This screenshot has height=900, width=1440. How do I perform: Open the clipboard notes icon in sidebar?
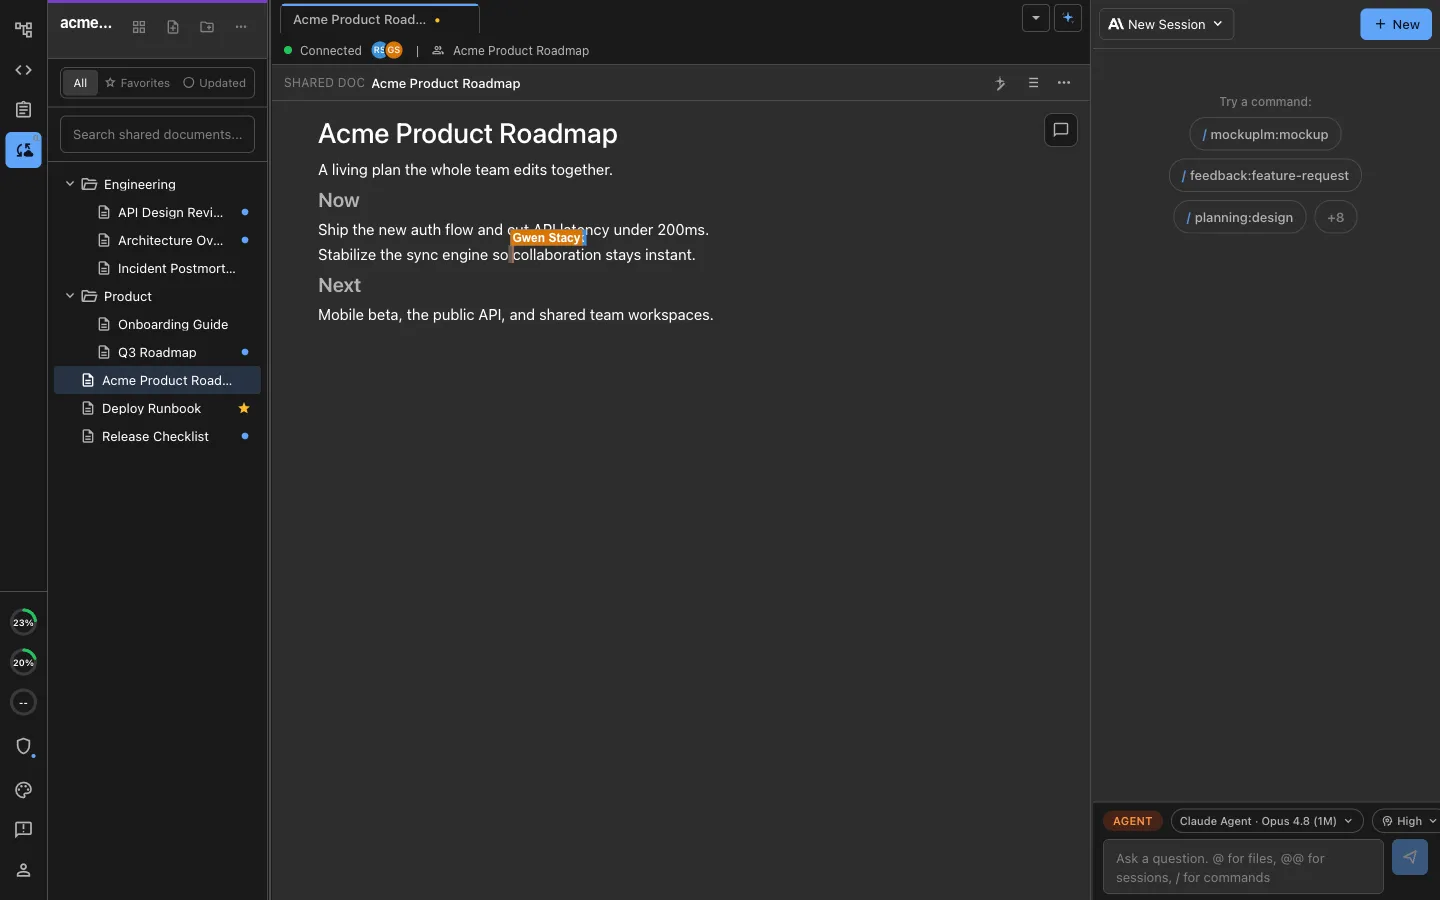(x=23, y=110)
